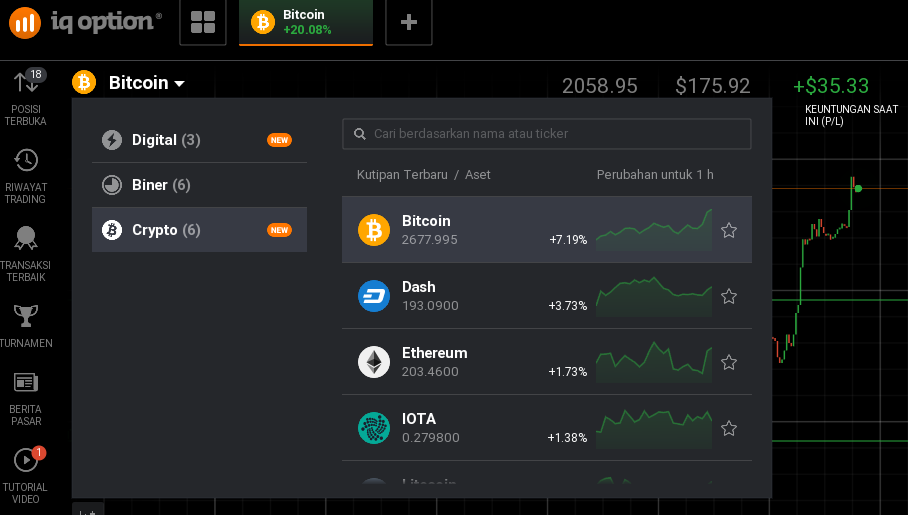
Task: Click Keuntungan Saat Ini (P/L) label
Action: click(851, 115)
